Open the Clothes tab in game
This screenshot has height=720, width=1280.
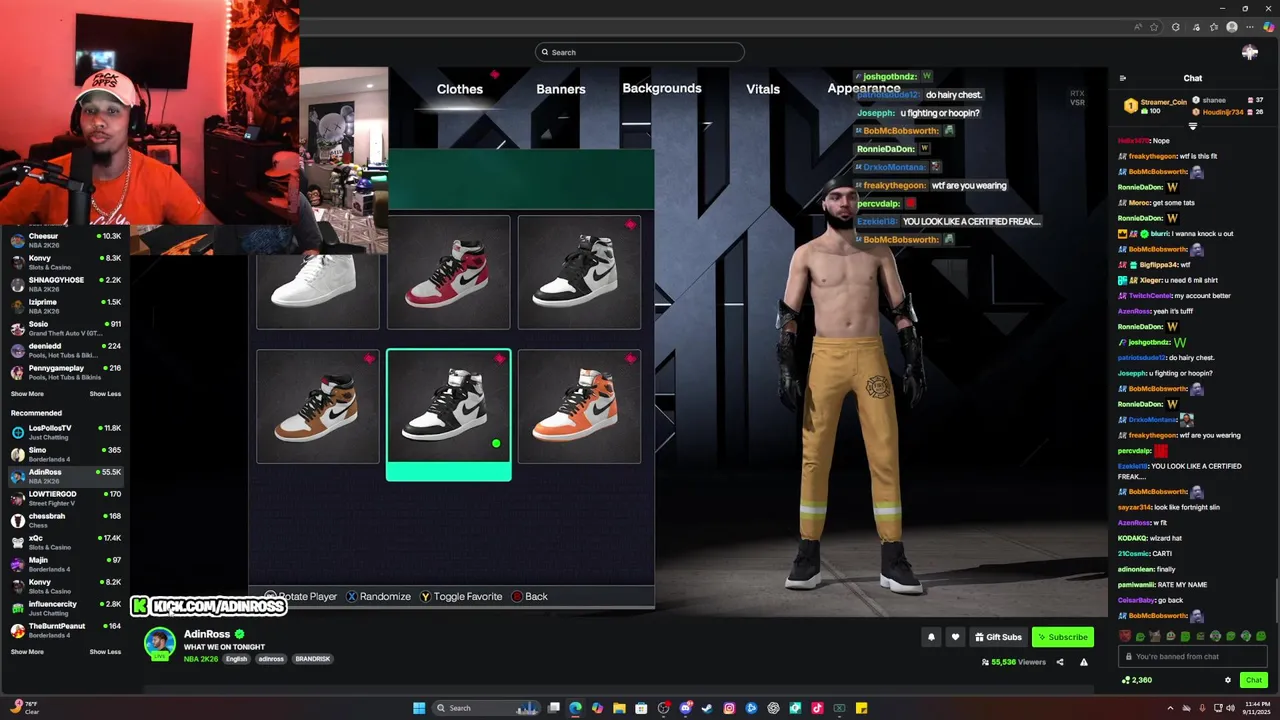[x=460, y=89]
